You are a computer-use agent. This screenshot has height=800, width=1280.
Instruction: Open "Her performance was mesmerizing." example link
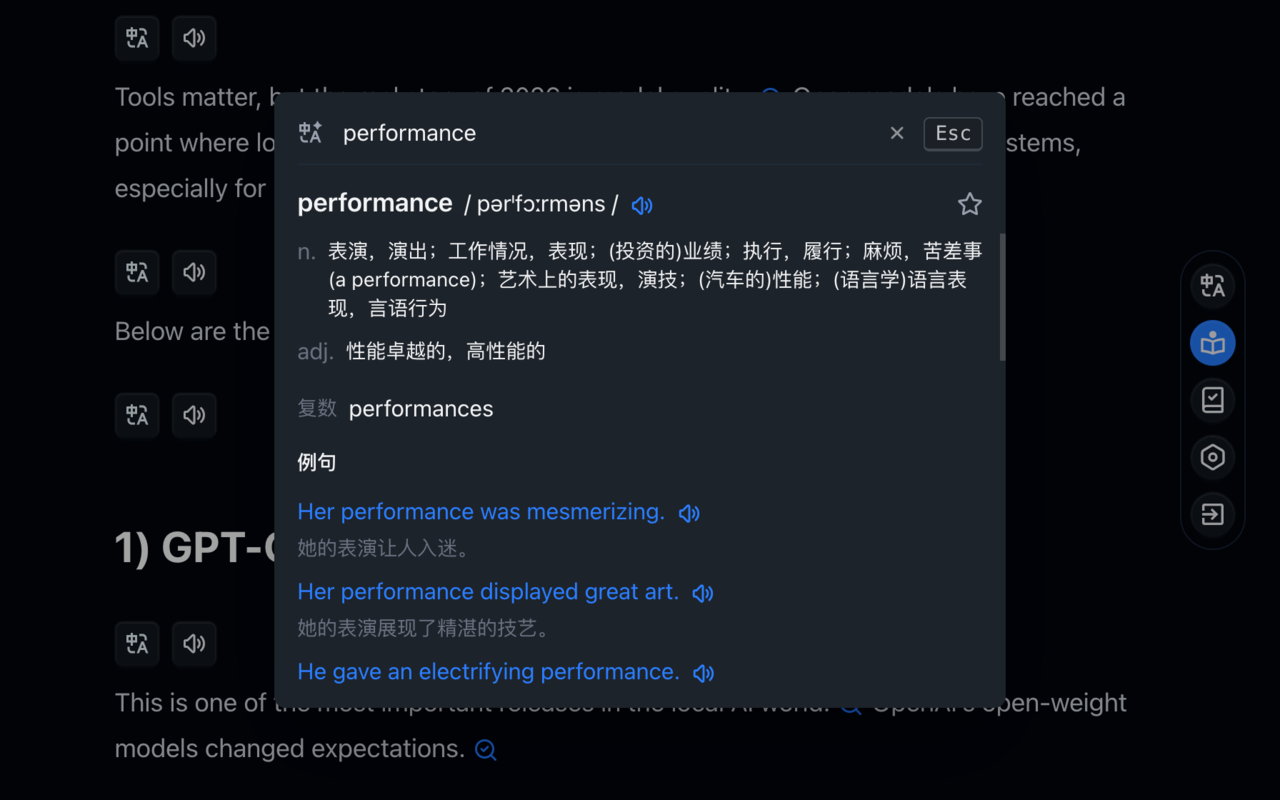point(481,512)
